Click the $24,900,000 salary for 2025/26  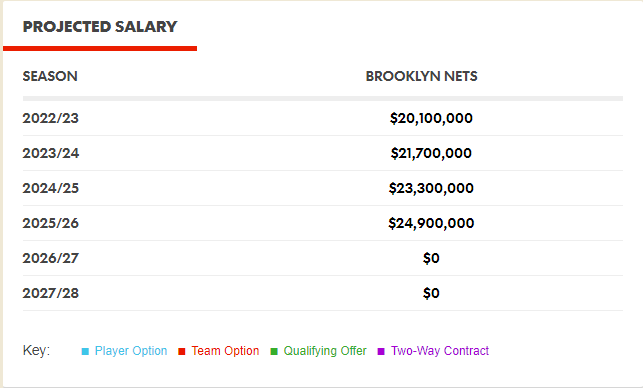click(x=431, y=223)
